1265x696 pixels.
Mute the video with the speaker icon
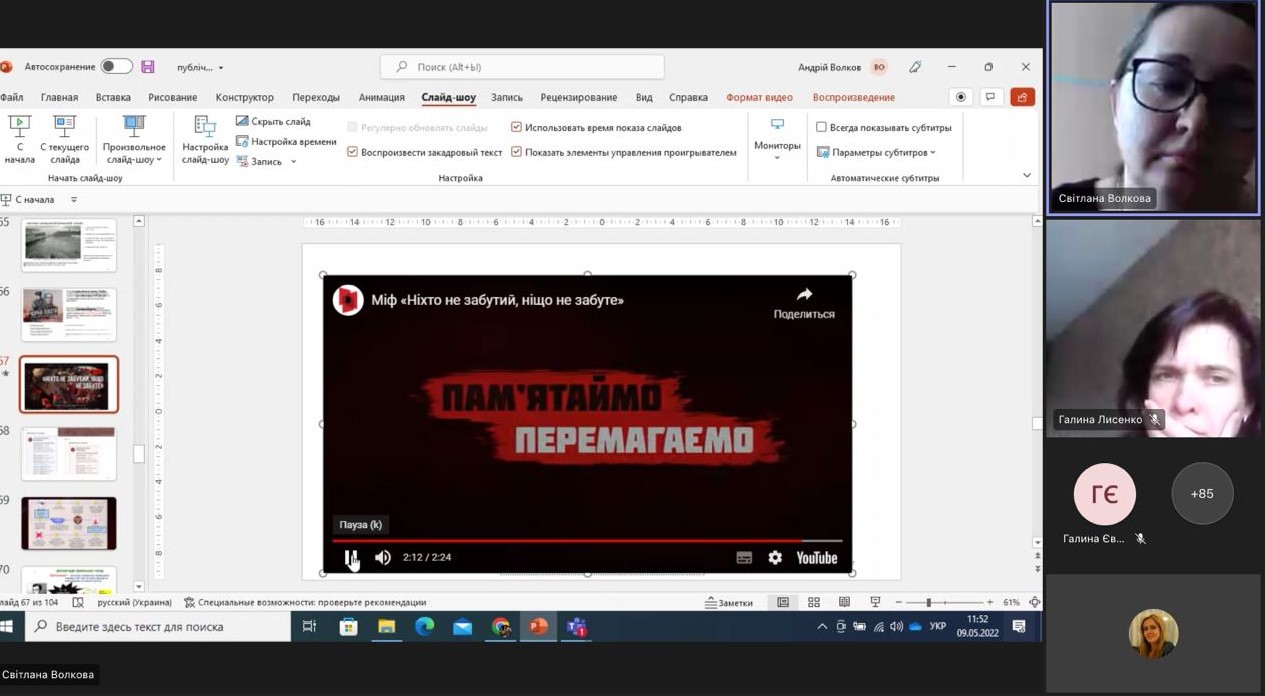coord(382,558)
